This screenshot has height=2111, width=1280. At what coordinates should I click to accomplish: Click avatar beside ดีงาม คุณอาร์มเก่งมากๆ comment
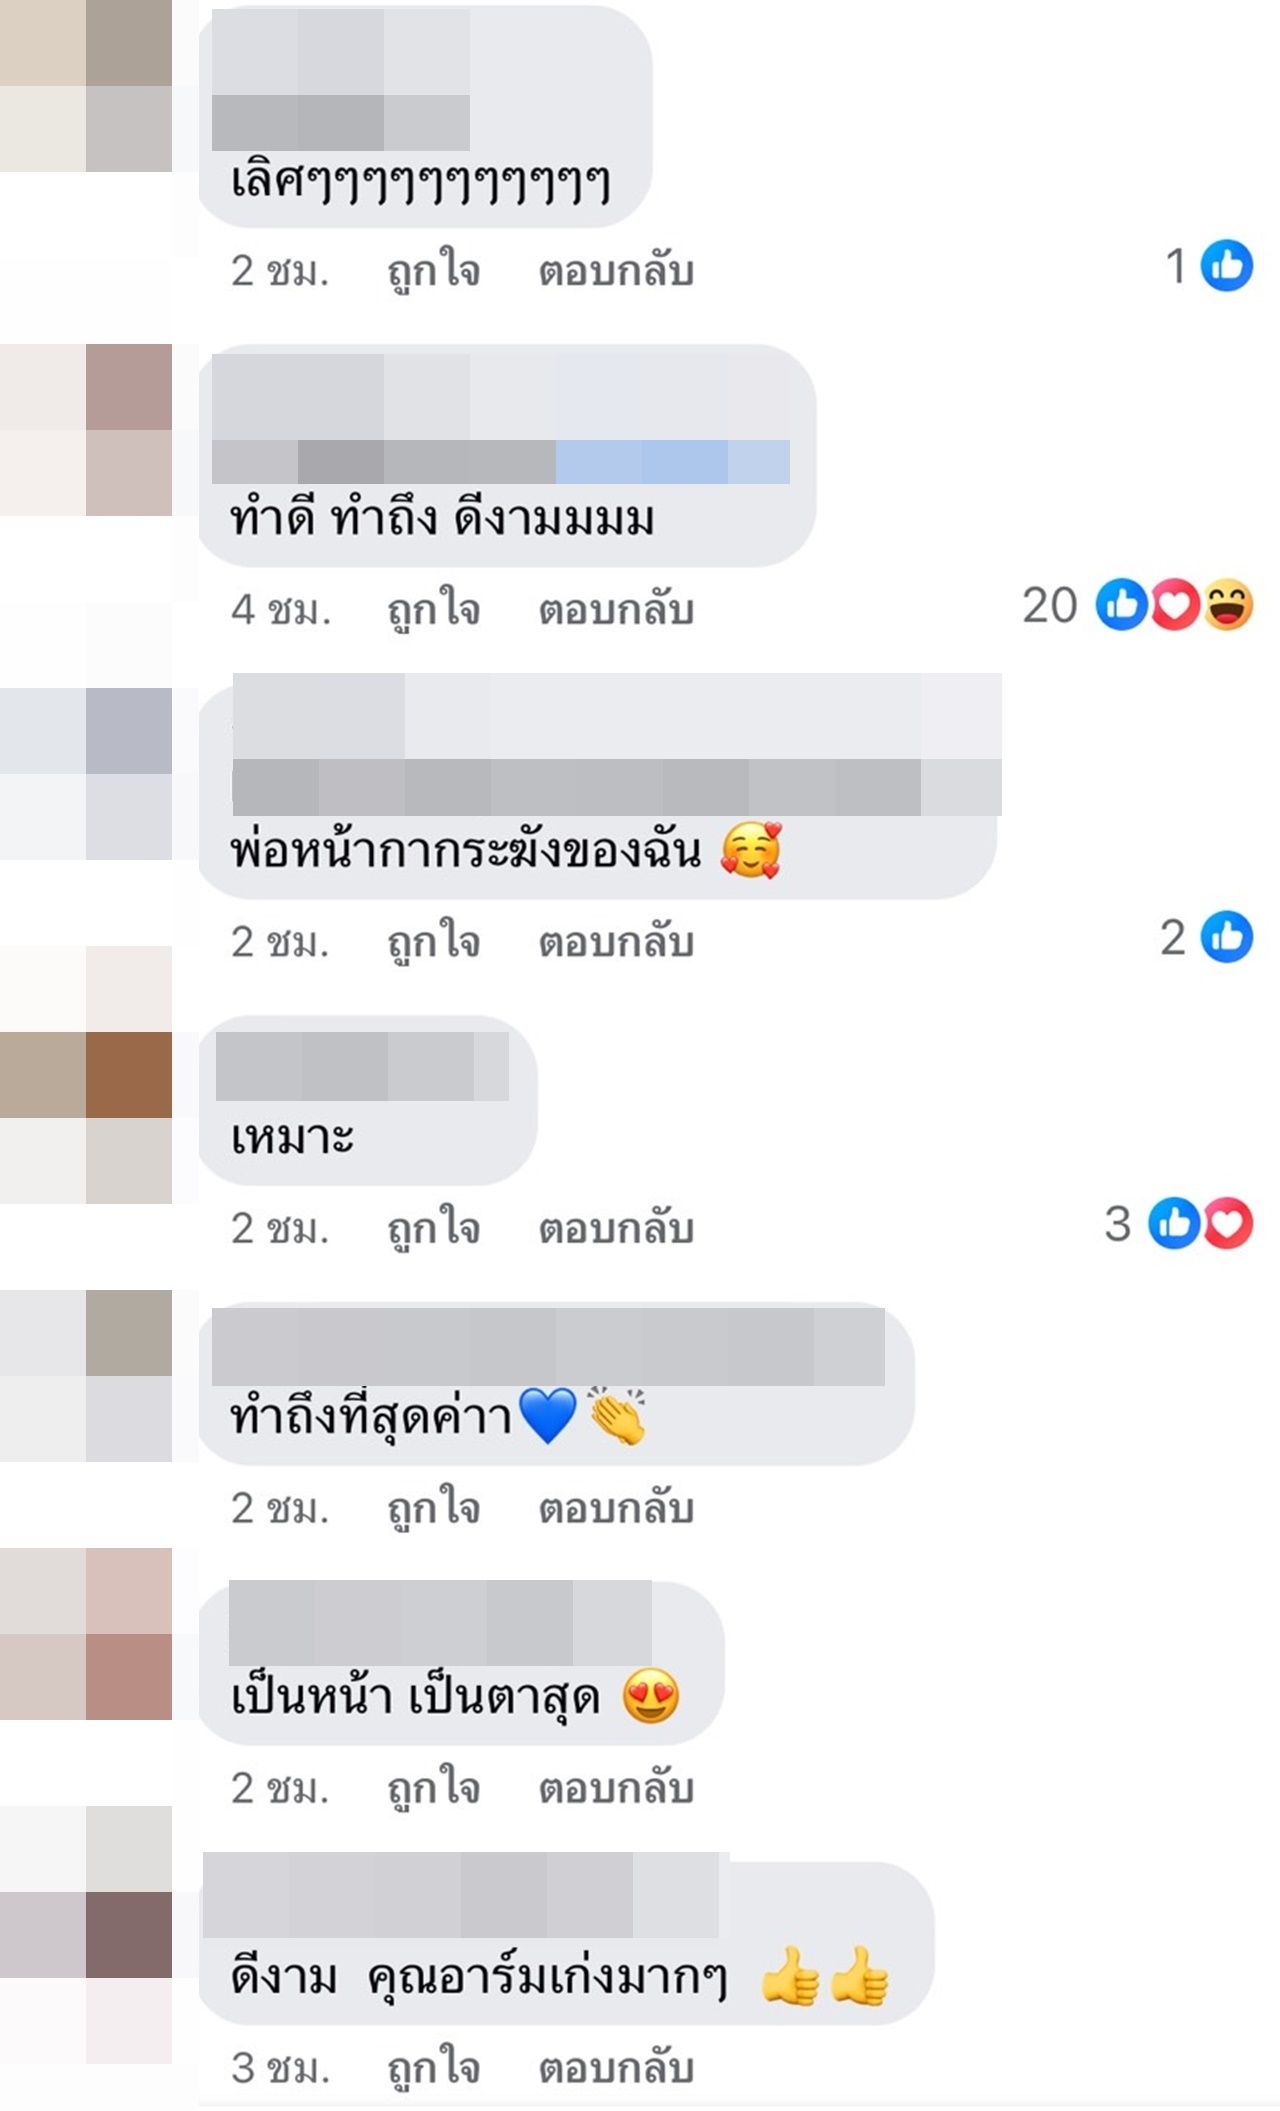tap(86, 1935)
